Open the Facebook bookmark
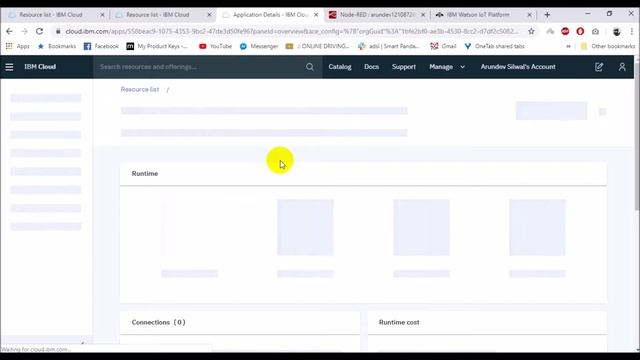 coord(101,46)
